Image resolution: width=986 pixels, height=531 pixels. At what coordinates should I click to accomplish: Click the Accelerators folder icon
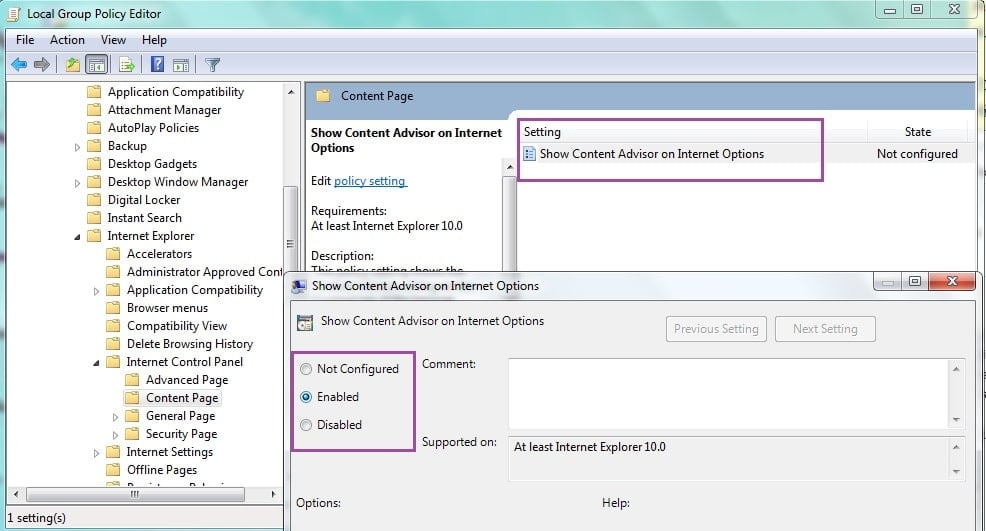click(x=113, y=254)
